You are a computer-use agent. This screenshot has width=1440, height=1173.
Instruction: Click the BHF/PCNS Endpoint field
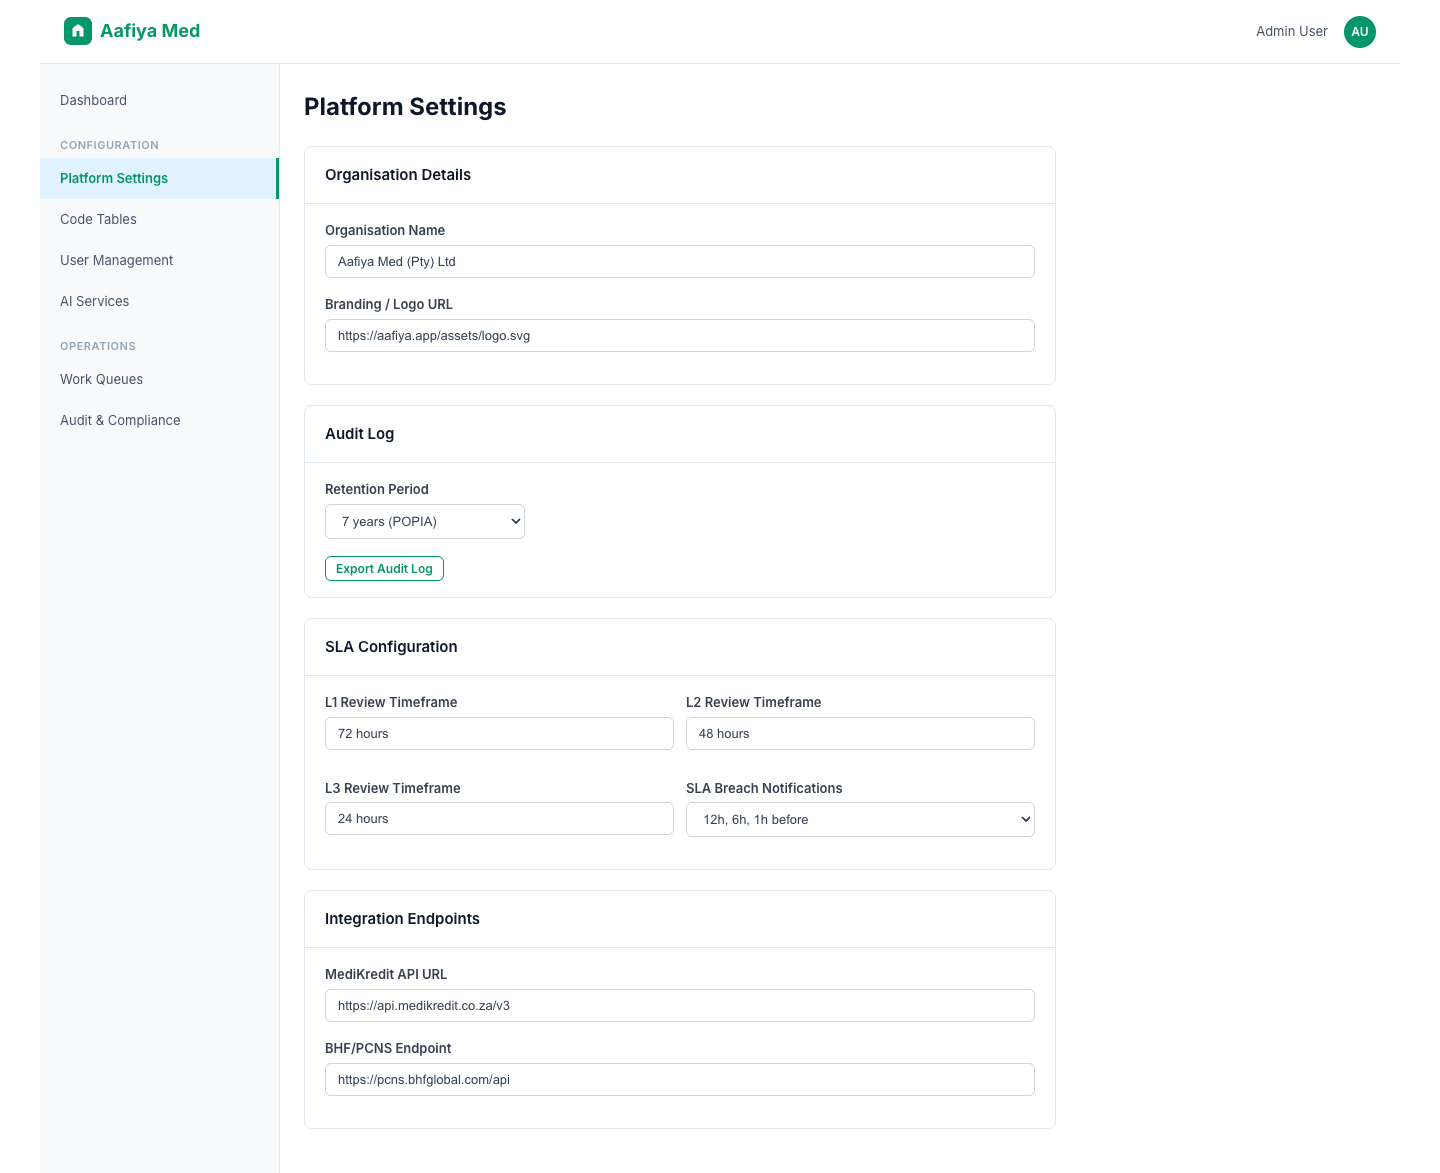[x=680, y=1080]
